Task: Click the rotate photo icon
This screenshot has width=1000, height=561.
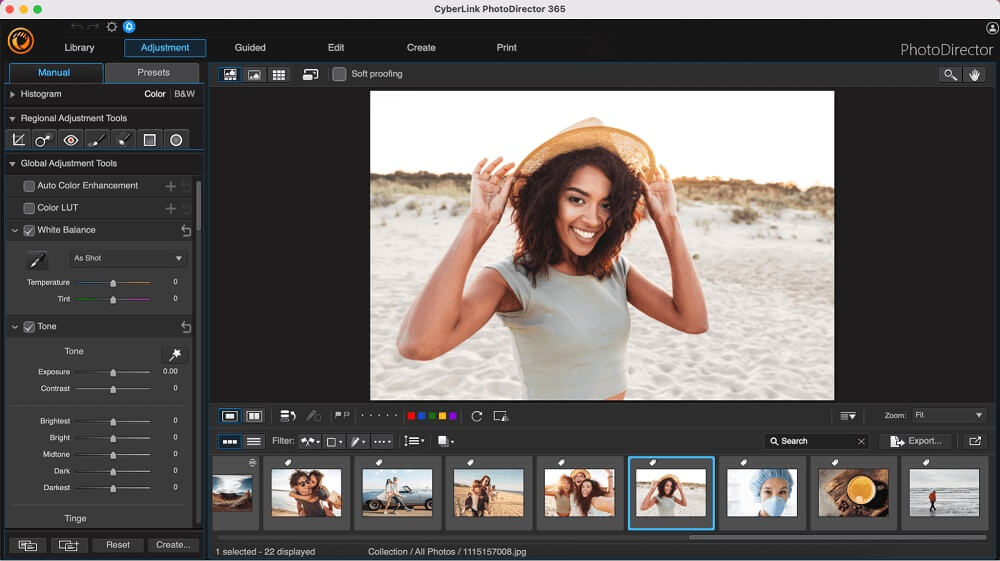Action: point(476,416)
